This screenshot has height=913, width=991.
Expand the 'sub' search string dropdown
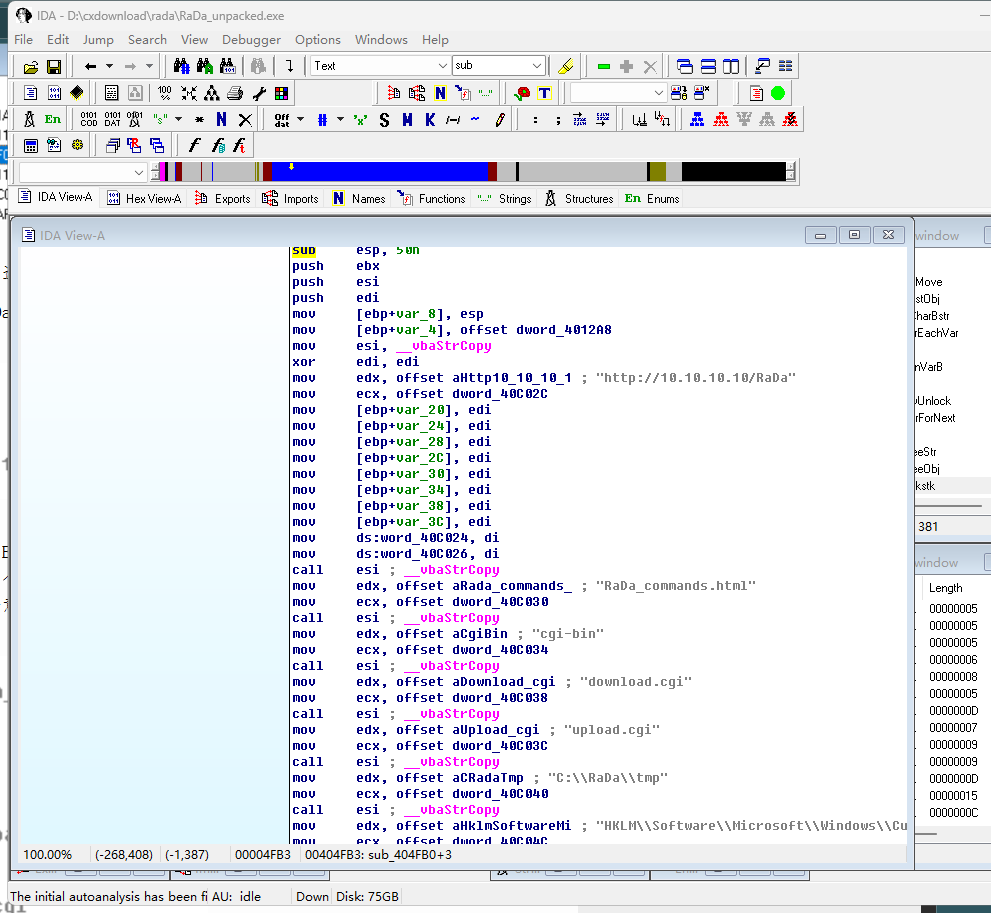[537, 66]
